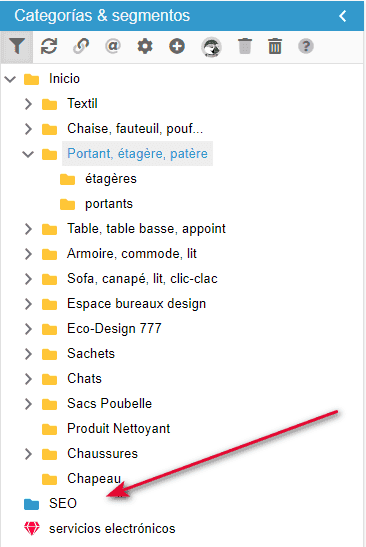
Task: Open help with question mark icon
Action: click(306, 46)
